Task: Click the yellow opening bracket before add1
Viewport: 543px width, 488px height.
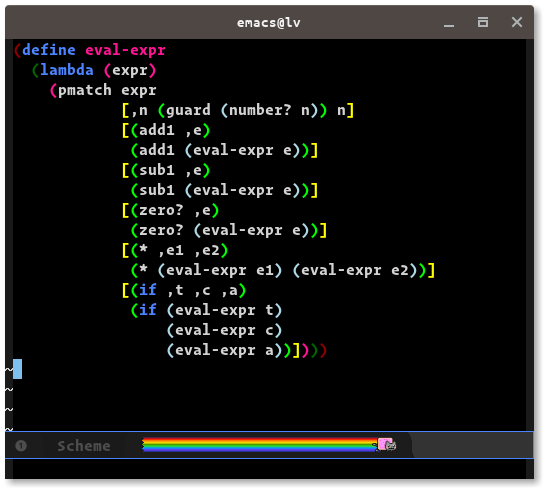Action: [x=126, y=131]
